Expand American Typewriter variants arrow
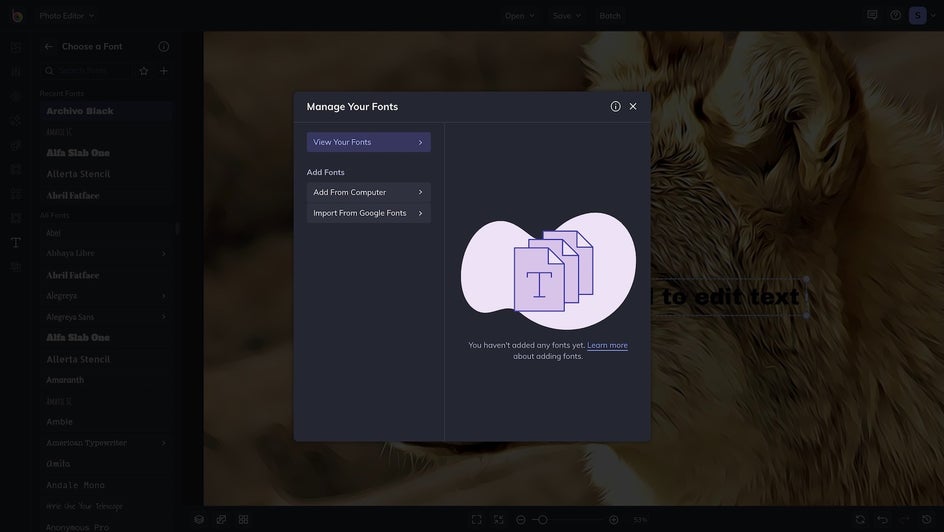 click(164, 443)
